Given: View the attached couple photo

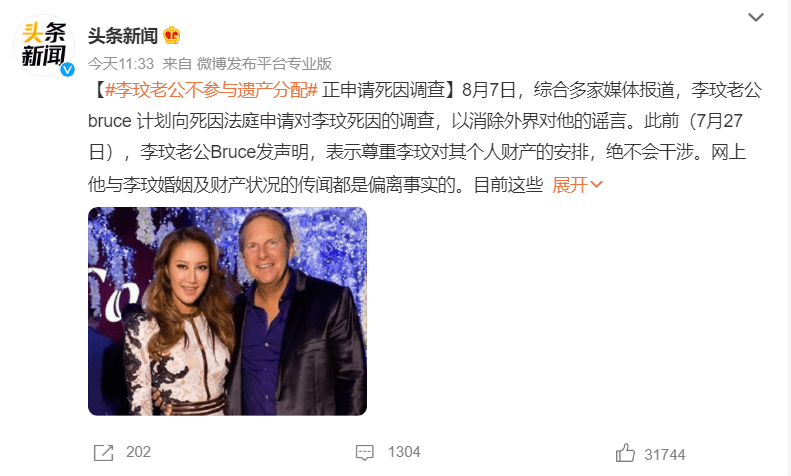Looking at the screenshot, I should pos(228,311).
